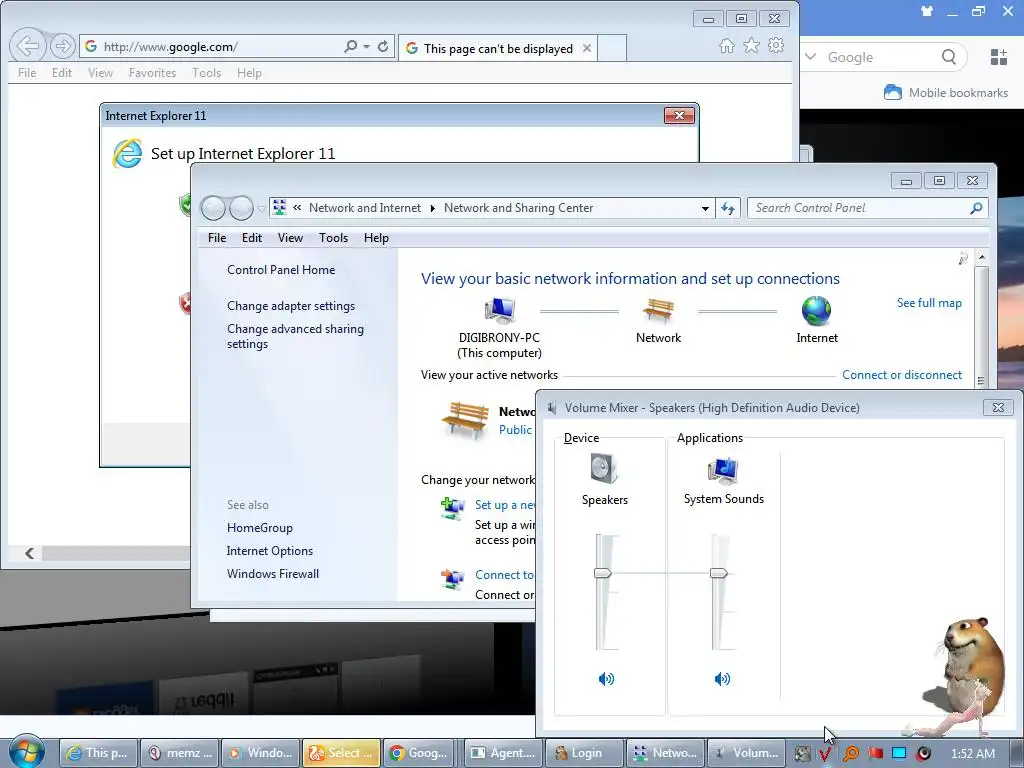This screenshot has width=1024, height=768.
Task: Click the Mobile bookmarks cloud folder icon
Action: (x=893, y=92)
